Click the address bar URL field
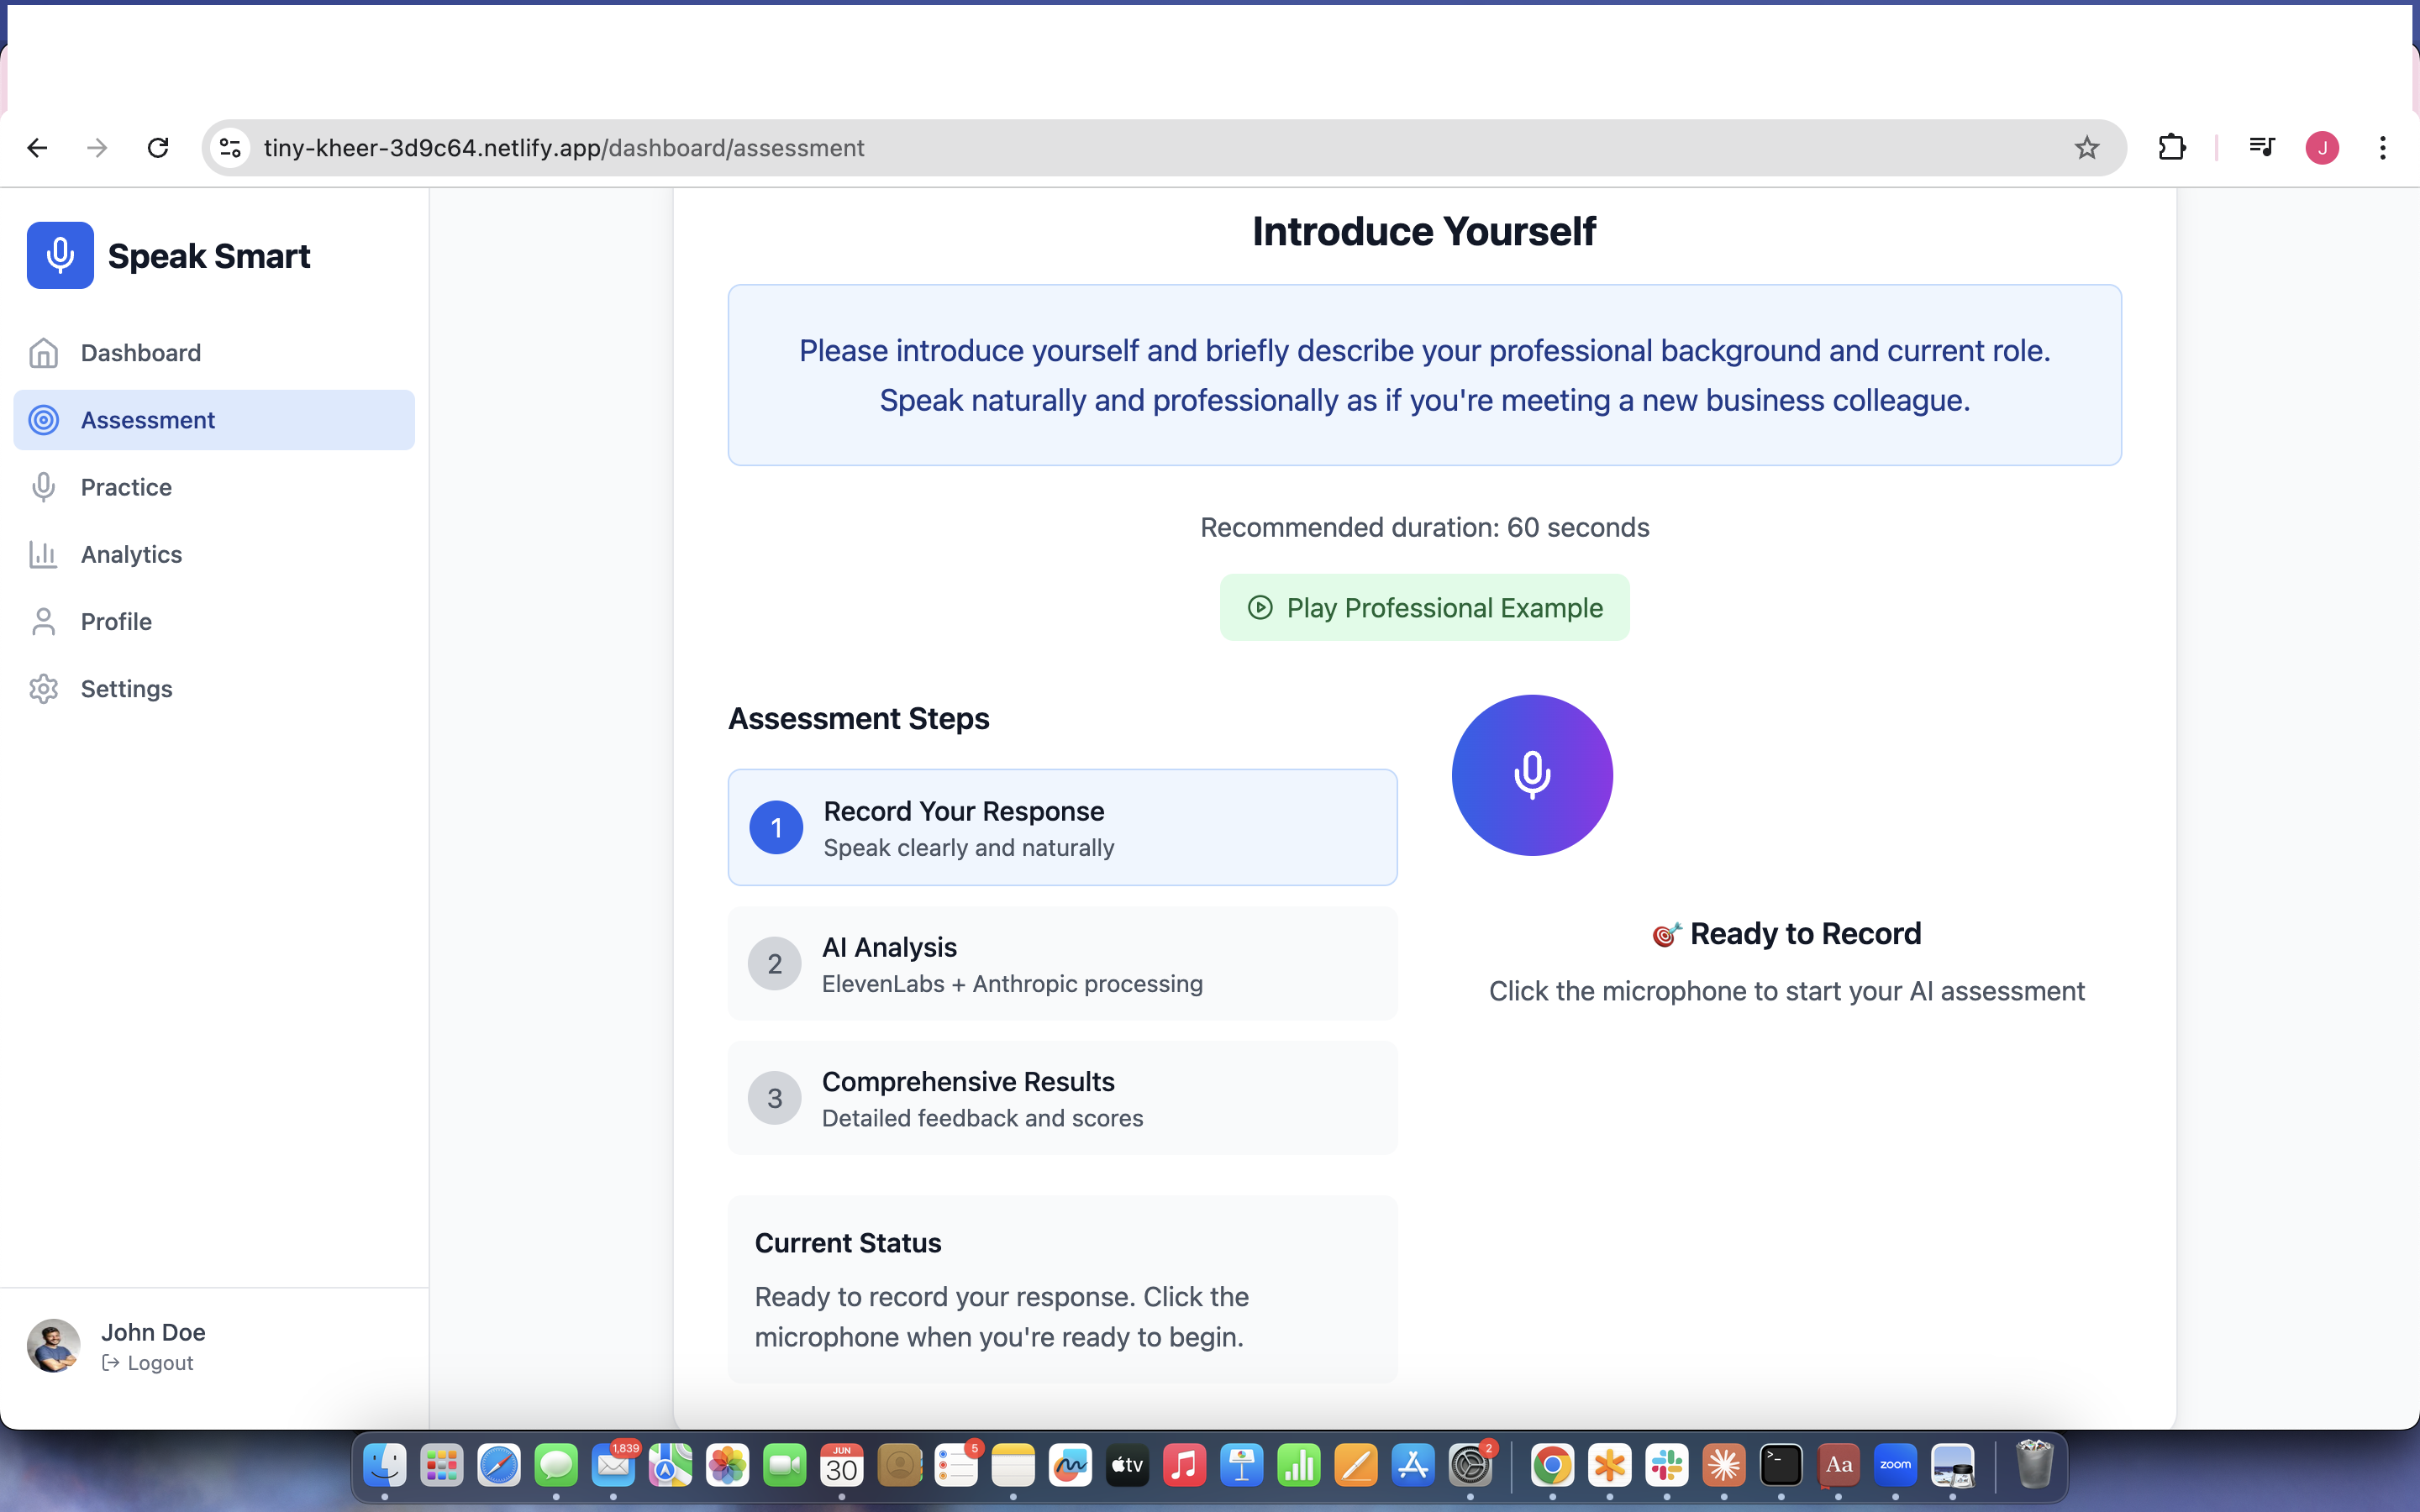Viewport: 2420px width, 1512px height. [x=1100, y=148]
